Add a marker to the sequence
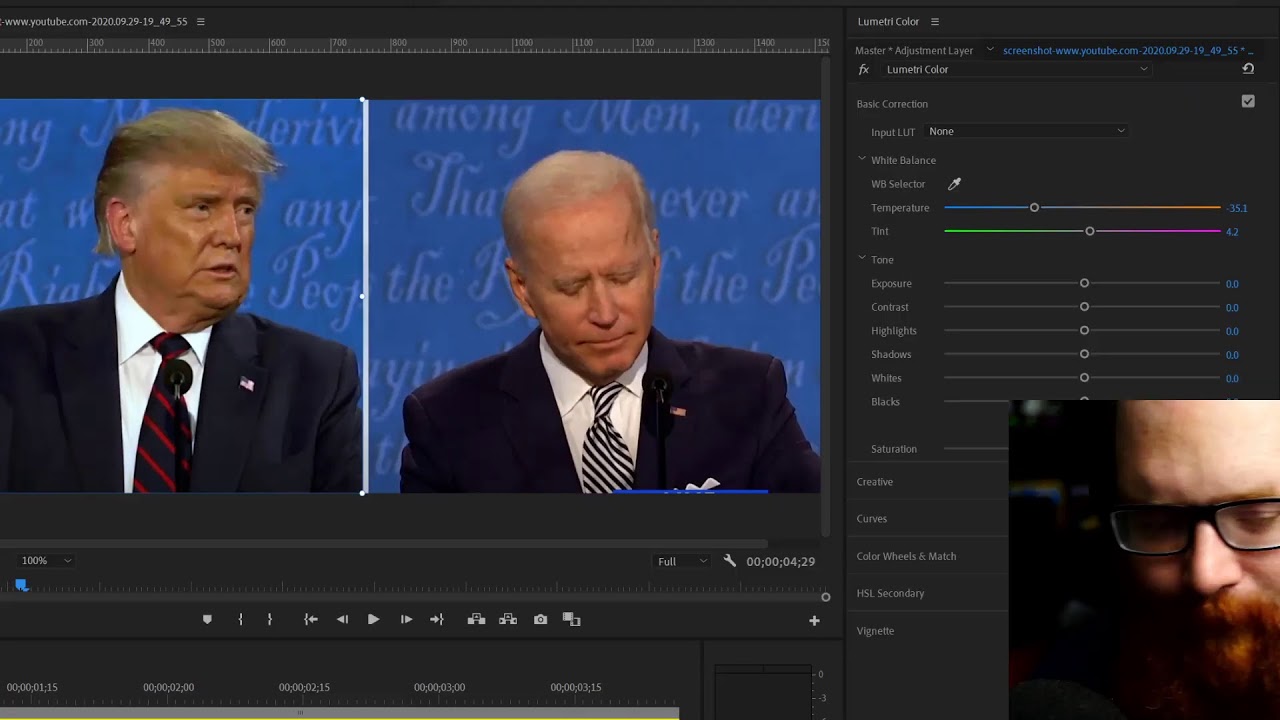Viewport: 1280px width, 720px height. [207, 620]
